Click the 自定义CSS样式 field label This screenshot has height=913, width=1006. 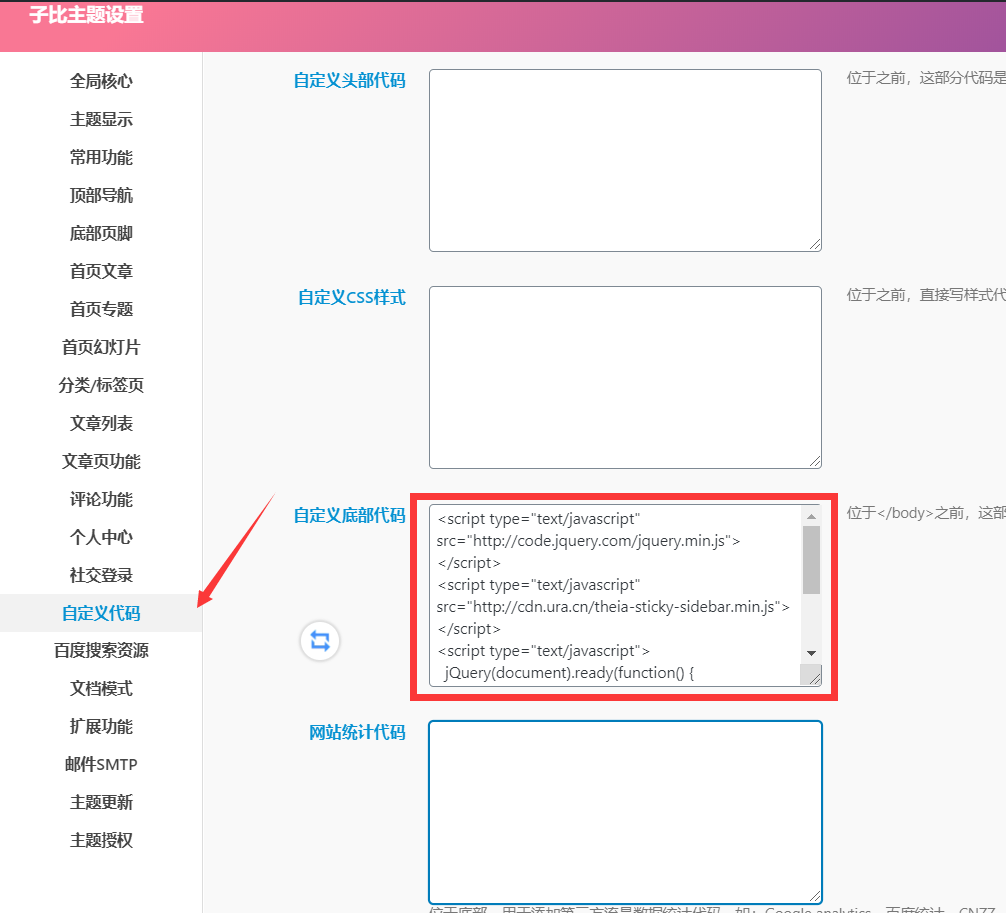point(352,297)
